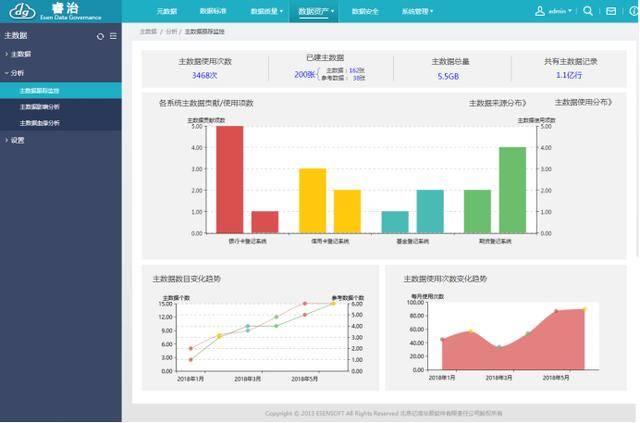Click the info icon at top-right edge
Viewport: 640px width, 423px height.
point(634,11)
